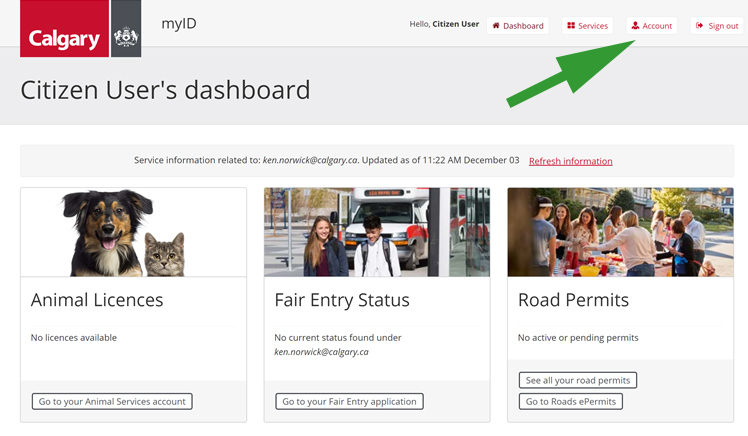Click the block party photo

pos(621,232)
